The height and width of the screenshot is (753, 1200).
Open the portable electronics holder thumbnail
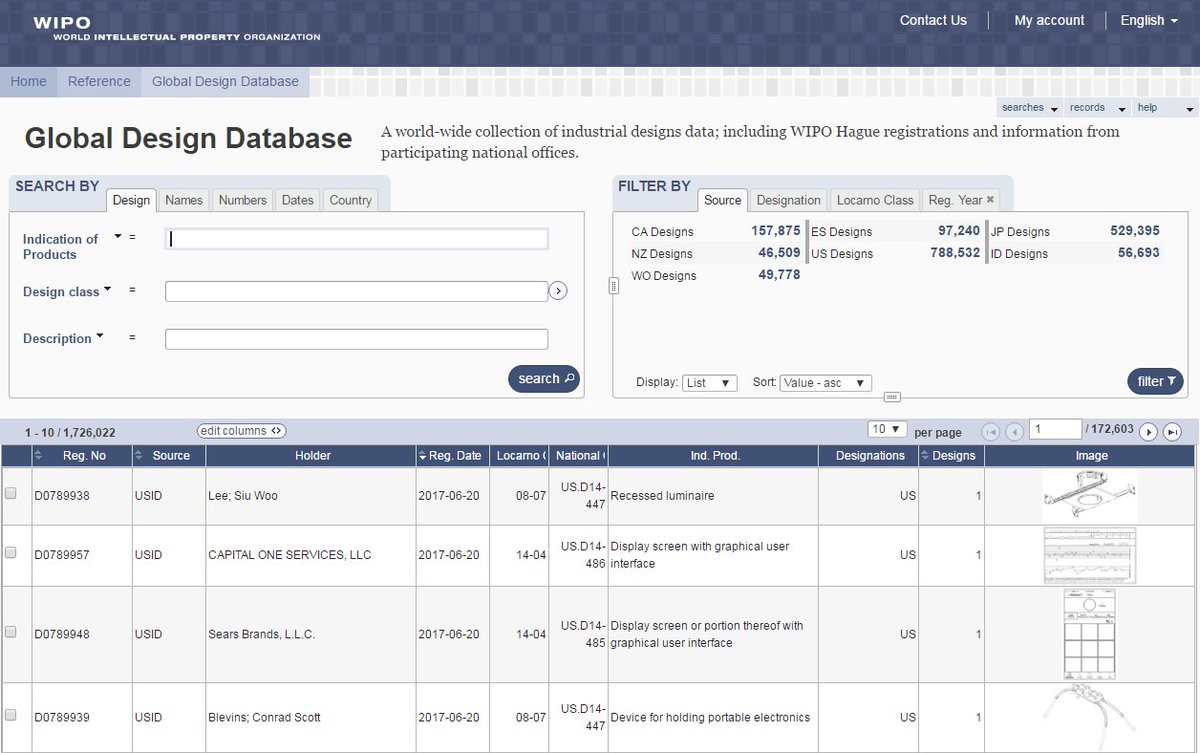coord(1090,717)
